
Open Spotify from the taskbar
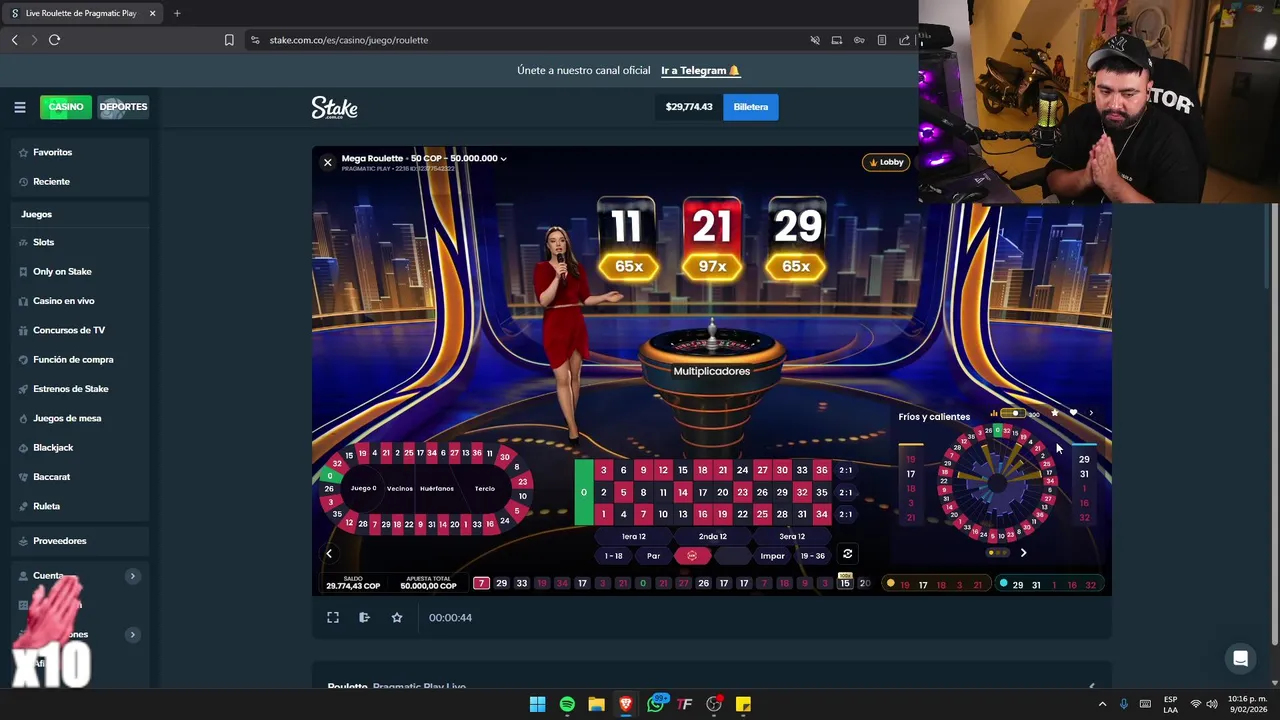(x=567, y=704)
